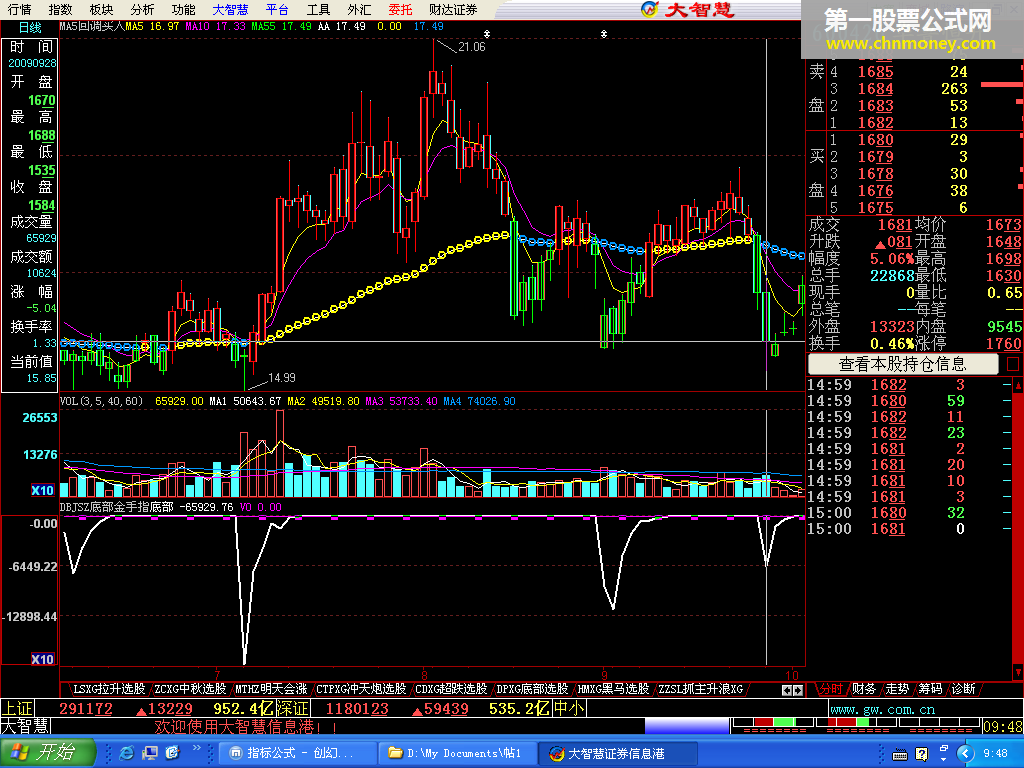Select the DPXG底部选股 indicator tab

pyautogui.click(x=532, y=689)
